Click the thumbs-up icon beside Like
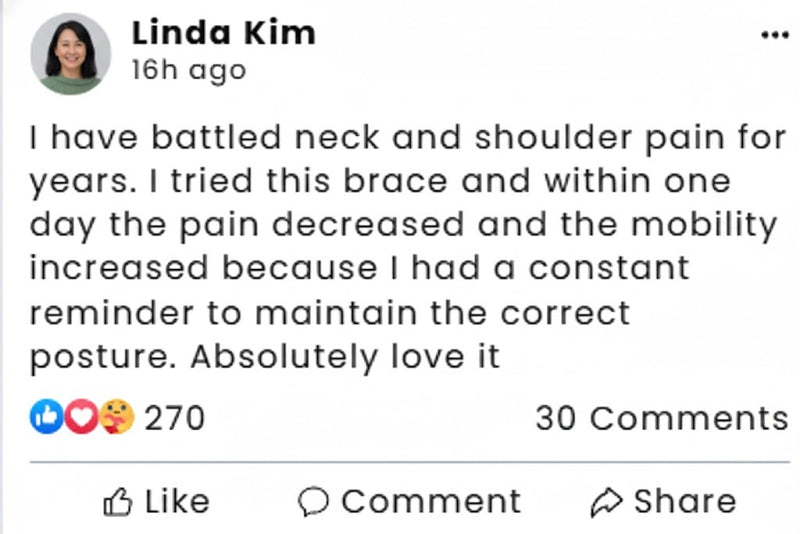The image size is (800, 534). coord(119,501)
